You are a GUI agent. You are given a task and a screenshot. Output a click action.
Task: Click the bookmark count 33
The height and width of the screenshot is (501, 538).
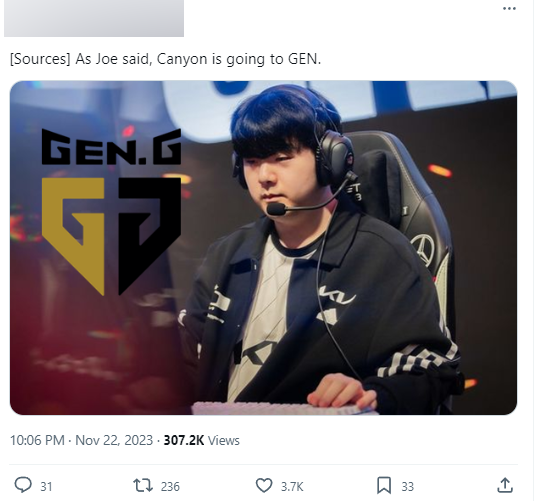pos(408,487)
